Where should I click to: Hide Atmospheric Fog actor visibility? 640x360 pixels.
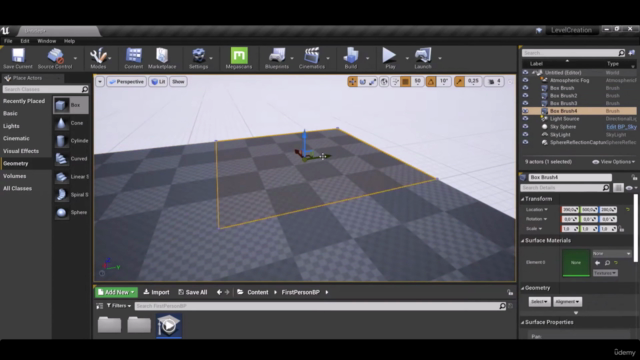[525, 80]
